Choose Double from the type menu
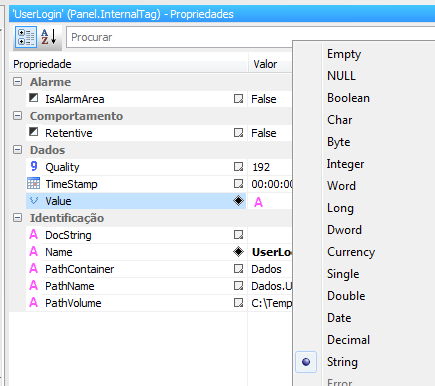The image size is (435, 386). 346,296
